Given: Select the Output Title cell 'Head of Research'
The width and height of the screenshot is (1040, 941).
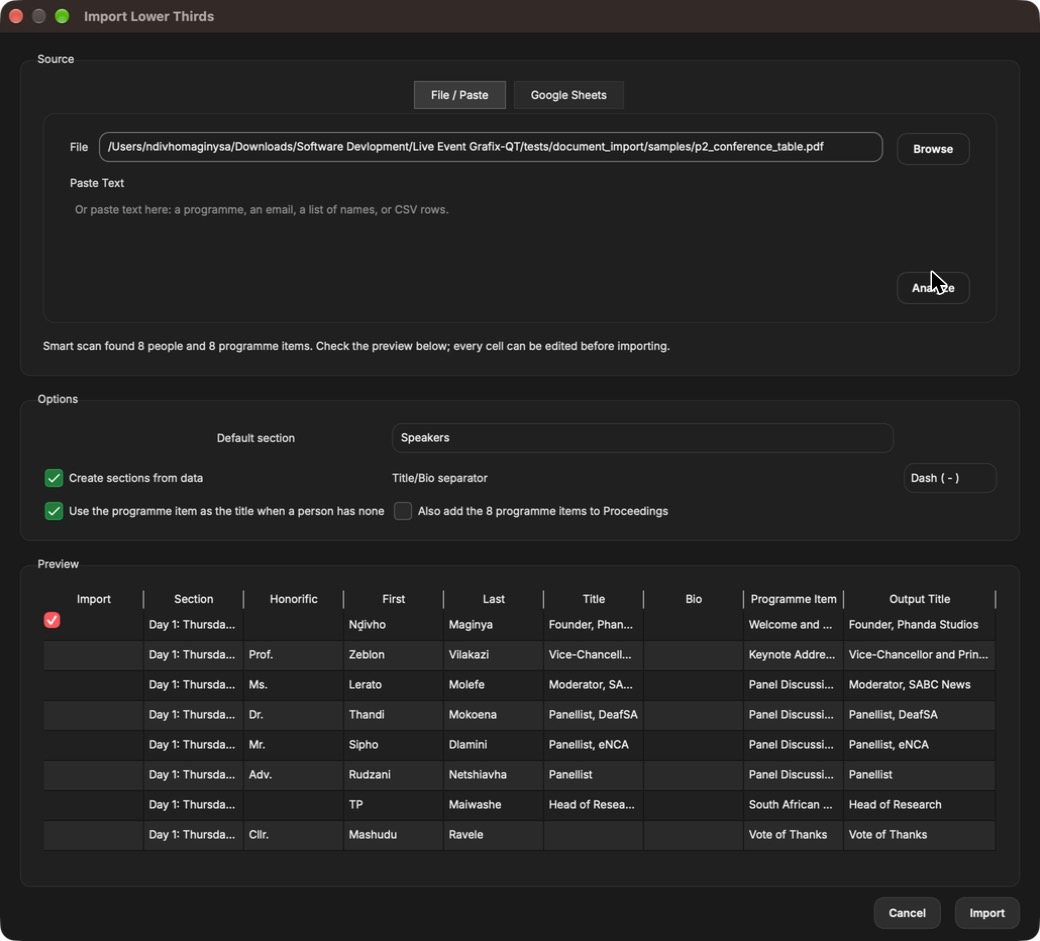Looking at the screenshot, I should [x=919, y=804].
